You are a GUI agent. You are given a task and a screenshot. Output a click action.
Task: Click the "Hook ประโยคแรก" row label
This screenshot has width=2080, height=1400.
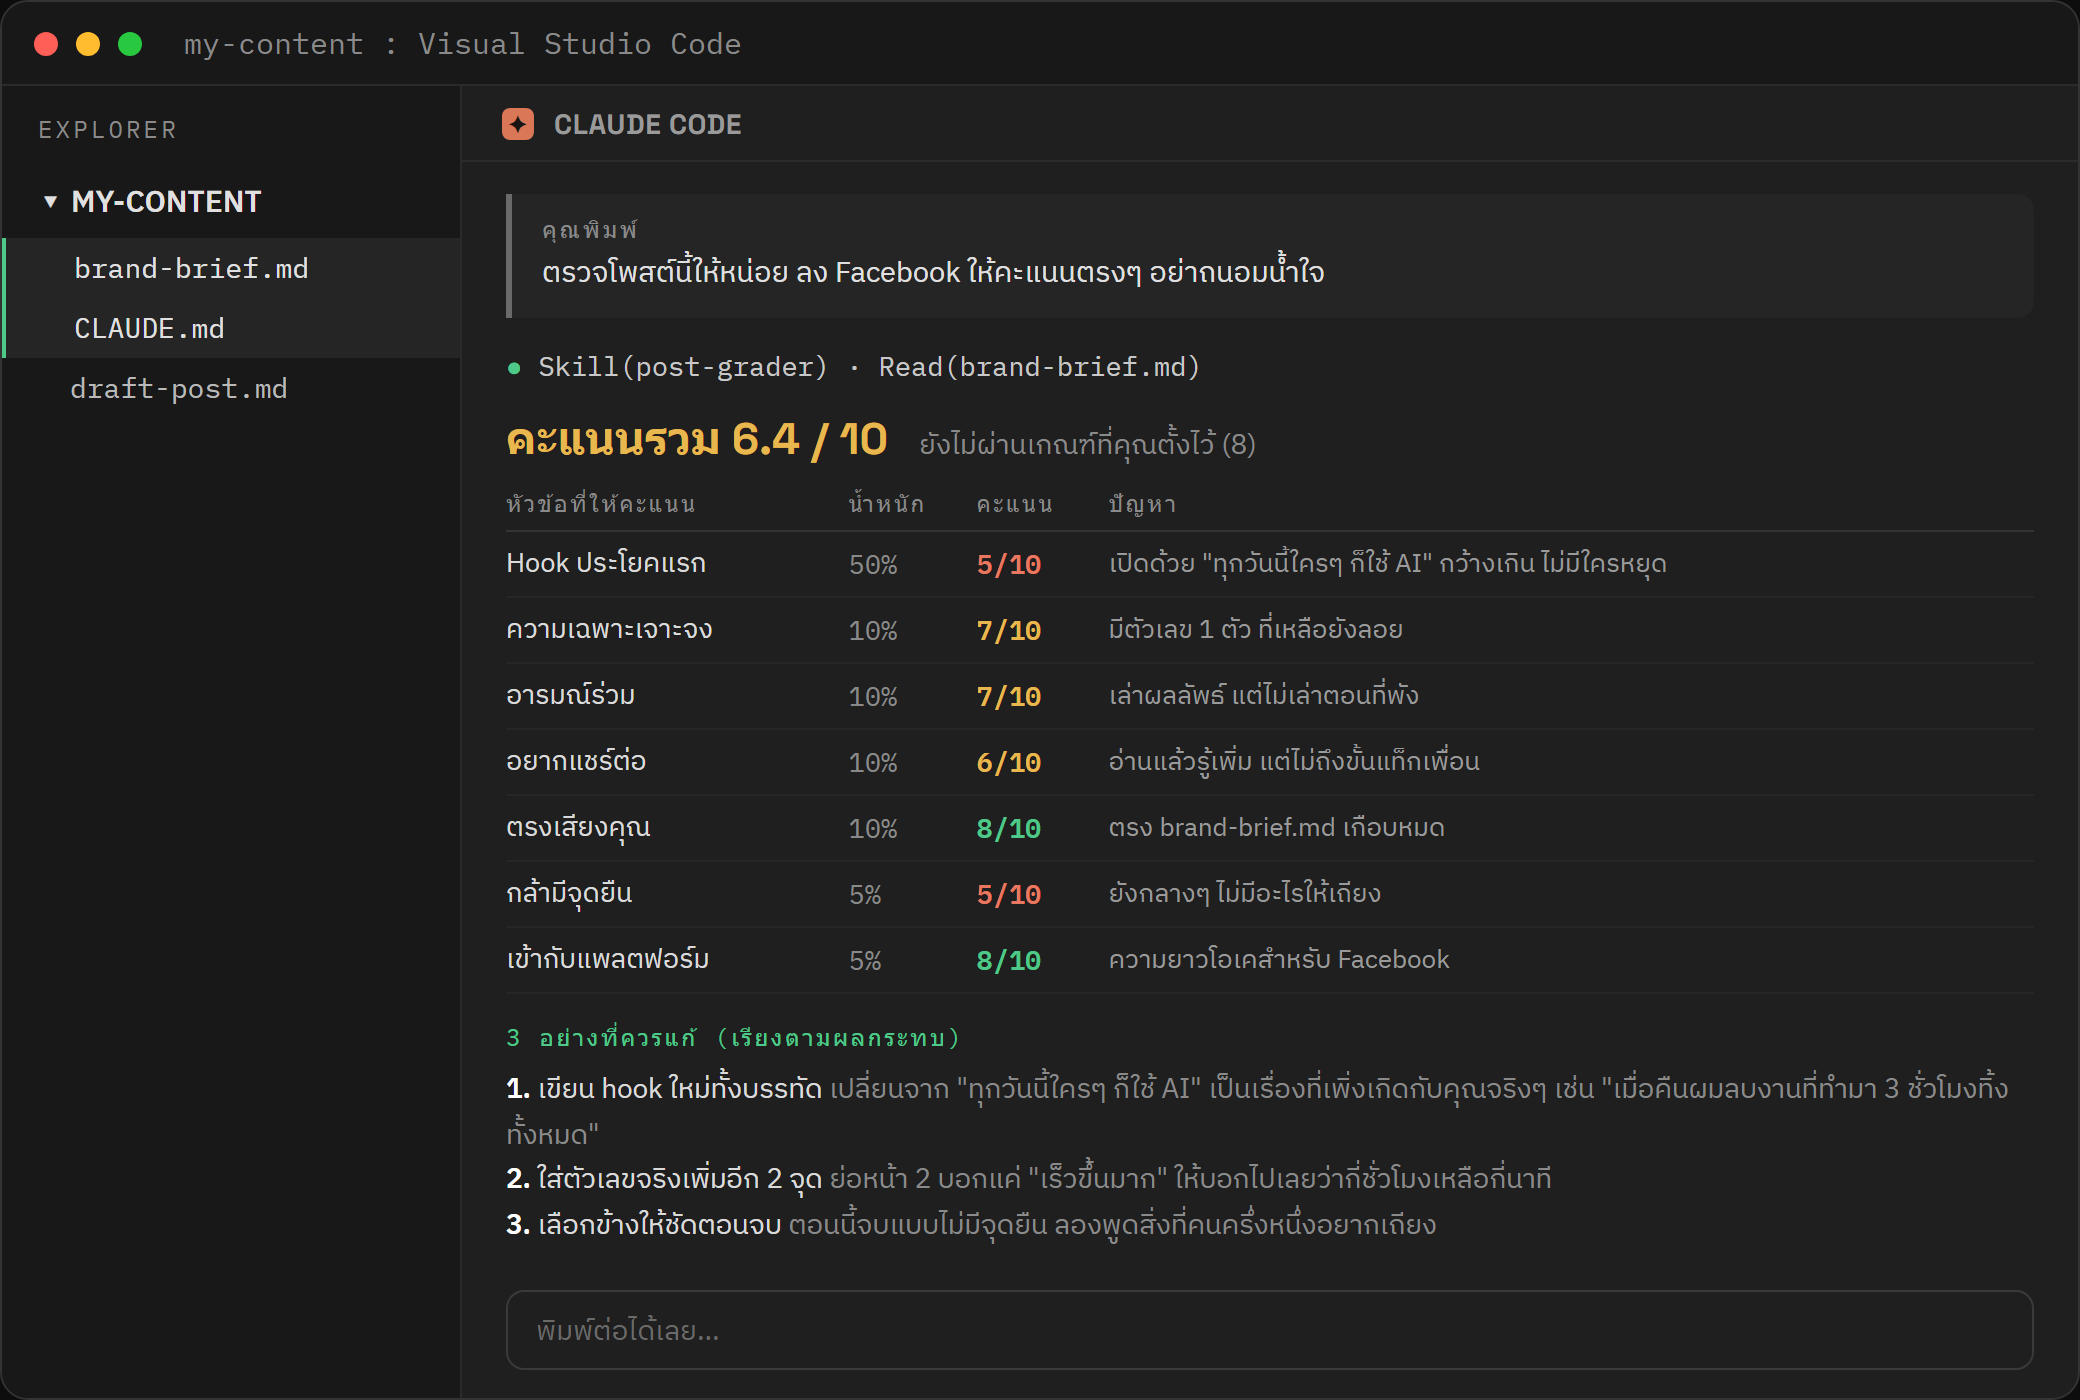pyautogui.click(x=606, y=563)
